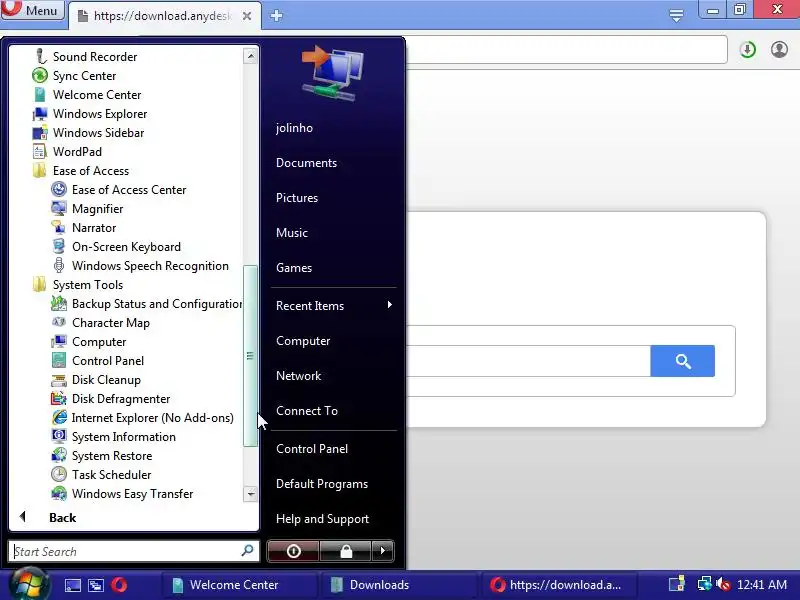Click the search magnifier in Start Search
800x600 pixels.
[x=247, y=551]
